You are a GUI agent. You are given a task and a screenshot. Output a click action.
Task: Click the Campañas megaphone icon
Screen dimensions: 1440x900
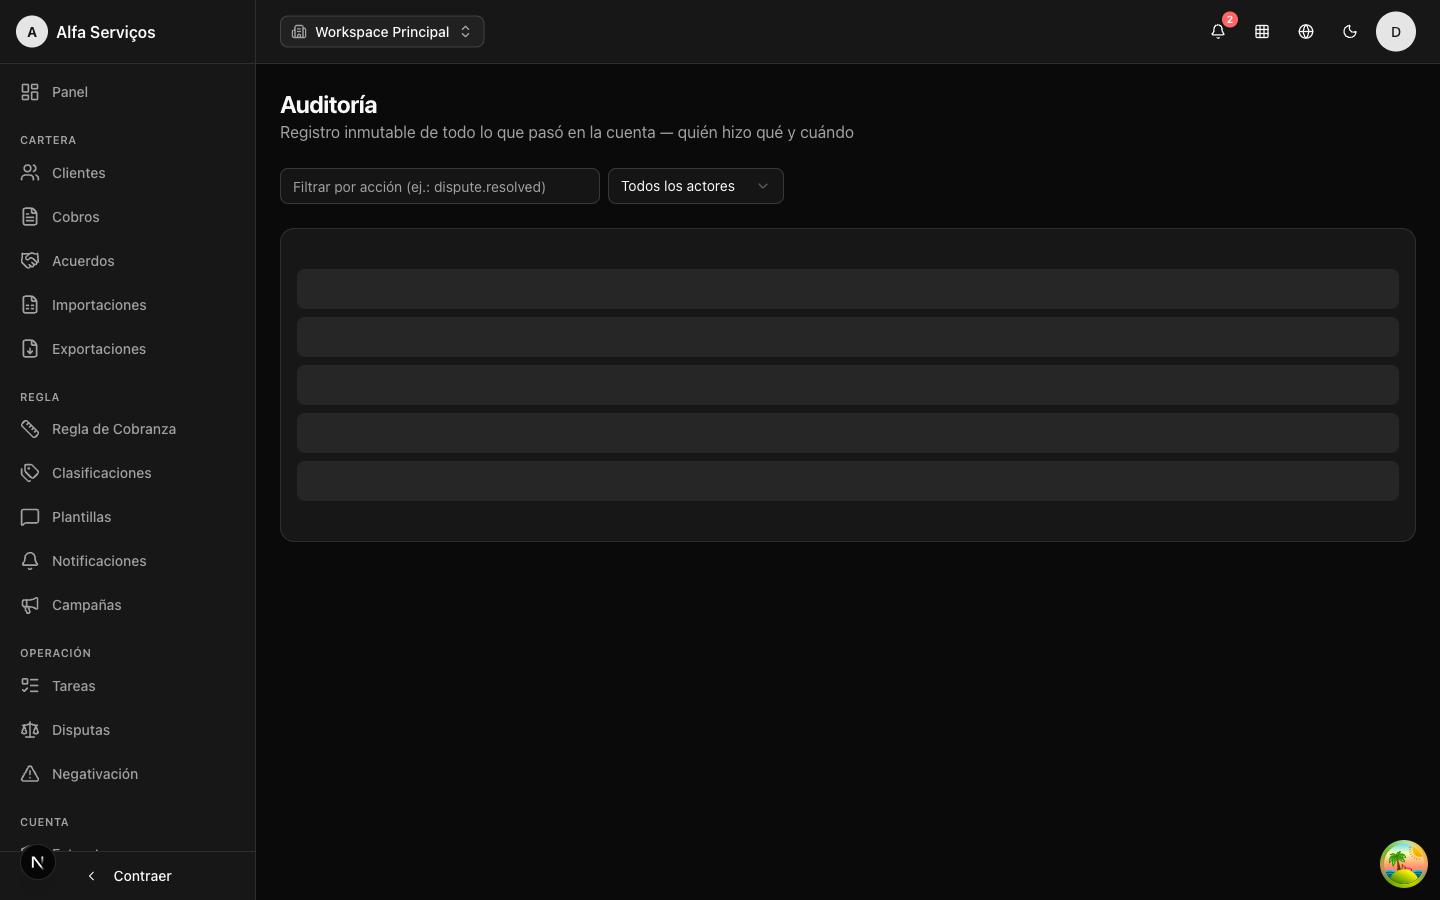tap(30, 605)
